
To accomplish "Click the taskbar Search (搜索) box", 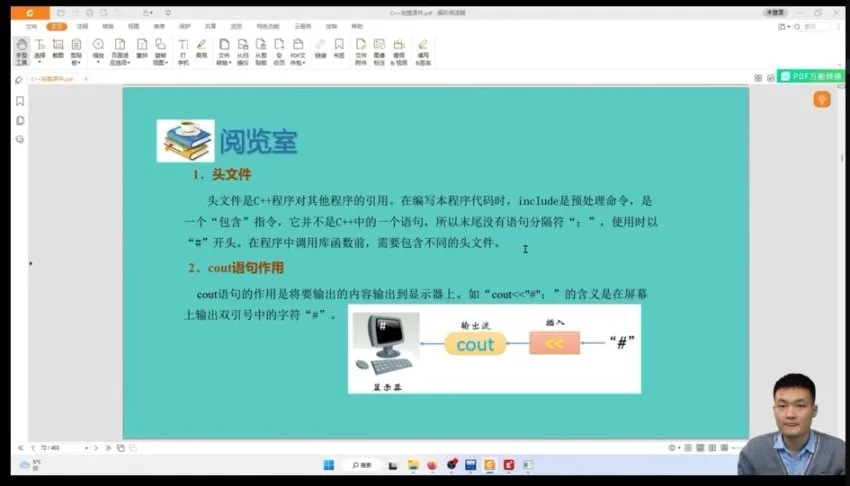I will pos(362,465).
